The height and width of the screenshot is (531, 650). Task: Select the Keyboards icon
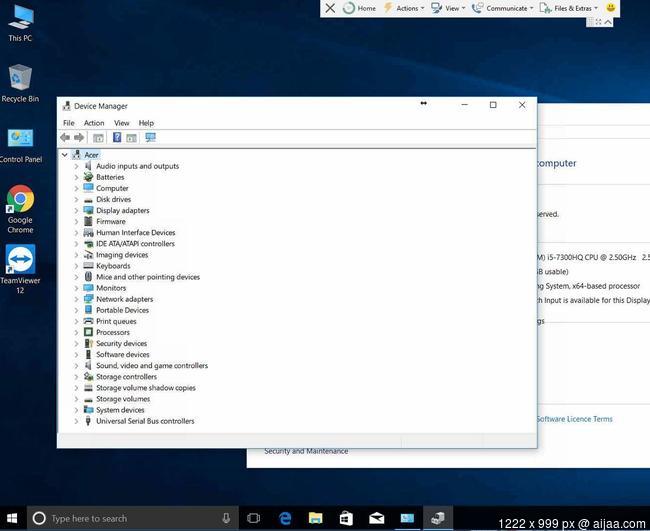88,266
